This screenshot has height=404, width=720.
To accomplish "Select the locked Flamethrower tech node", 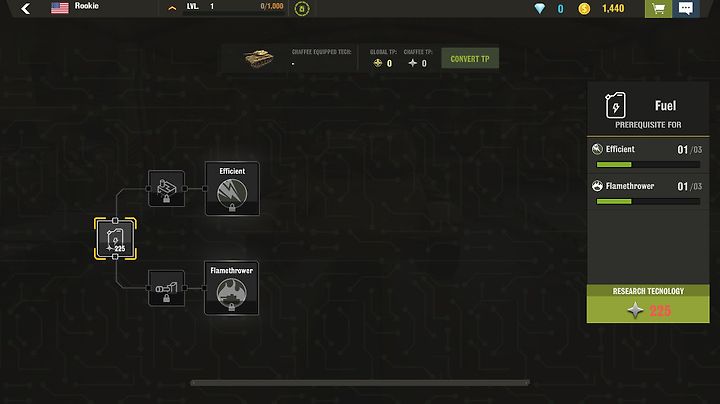I will pos(231,288).
